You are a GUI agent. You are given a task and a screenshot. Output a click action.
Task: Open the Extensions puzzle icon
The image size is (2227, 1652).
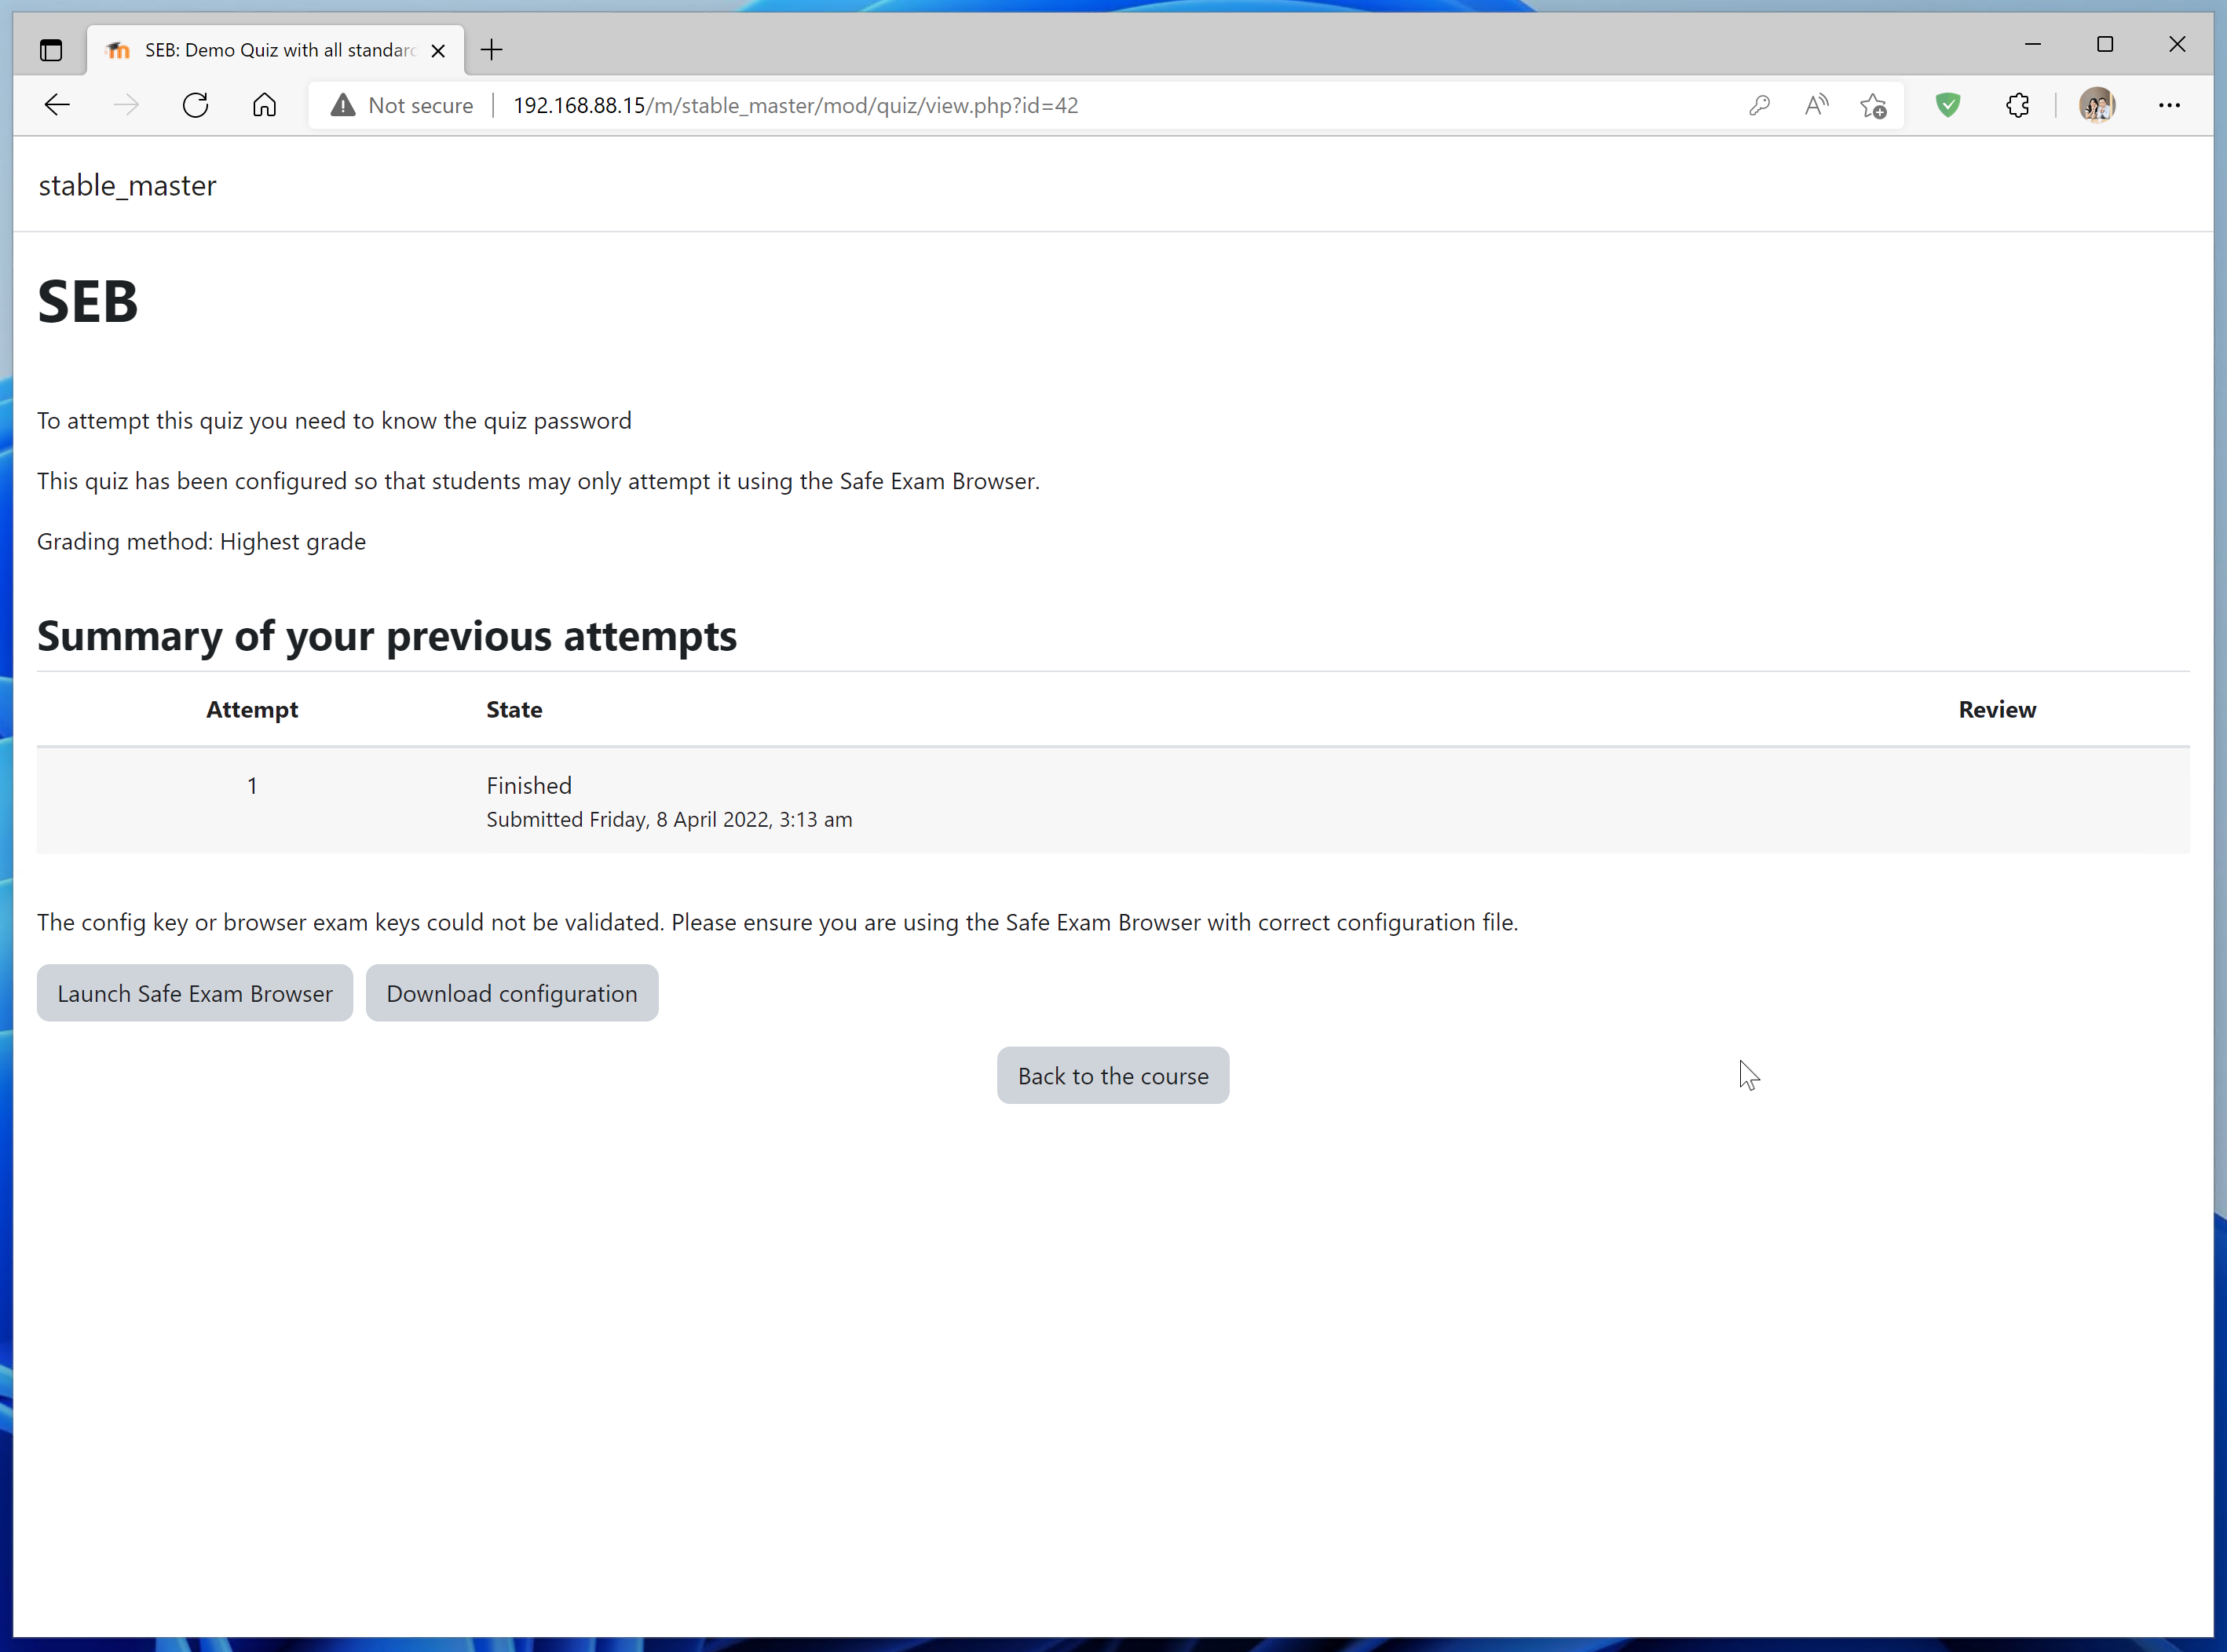pos(2017,105)
